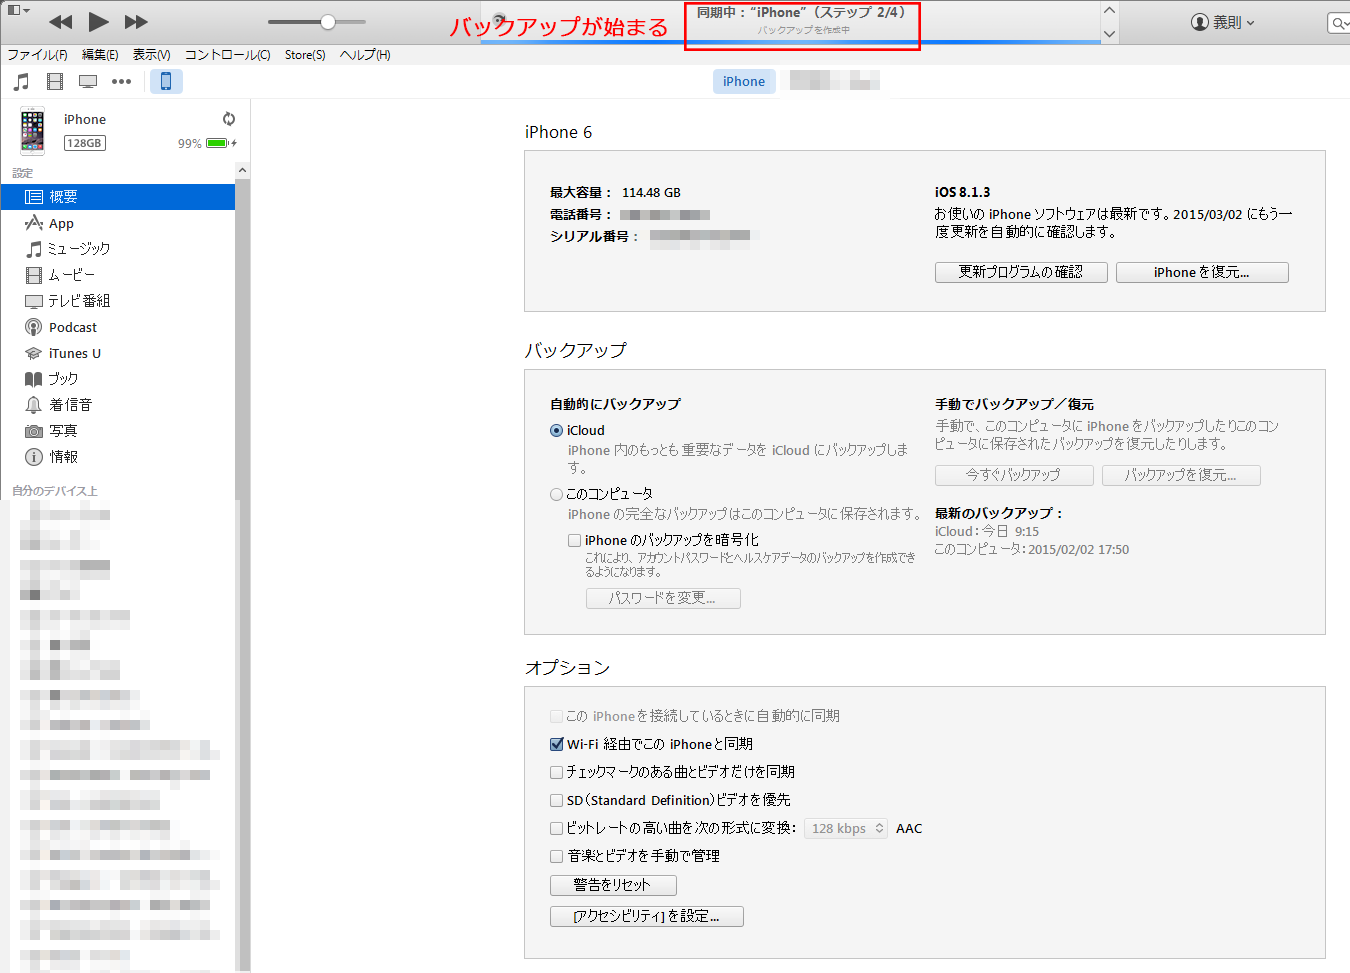Open the コントロール menu
1350x973 pixels.
click(228, 55)
